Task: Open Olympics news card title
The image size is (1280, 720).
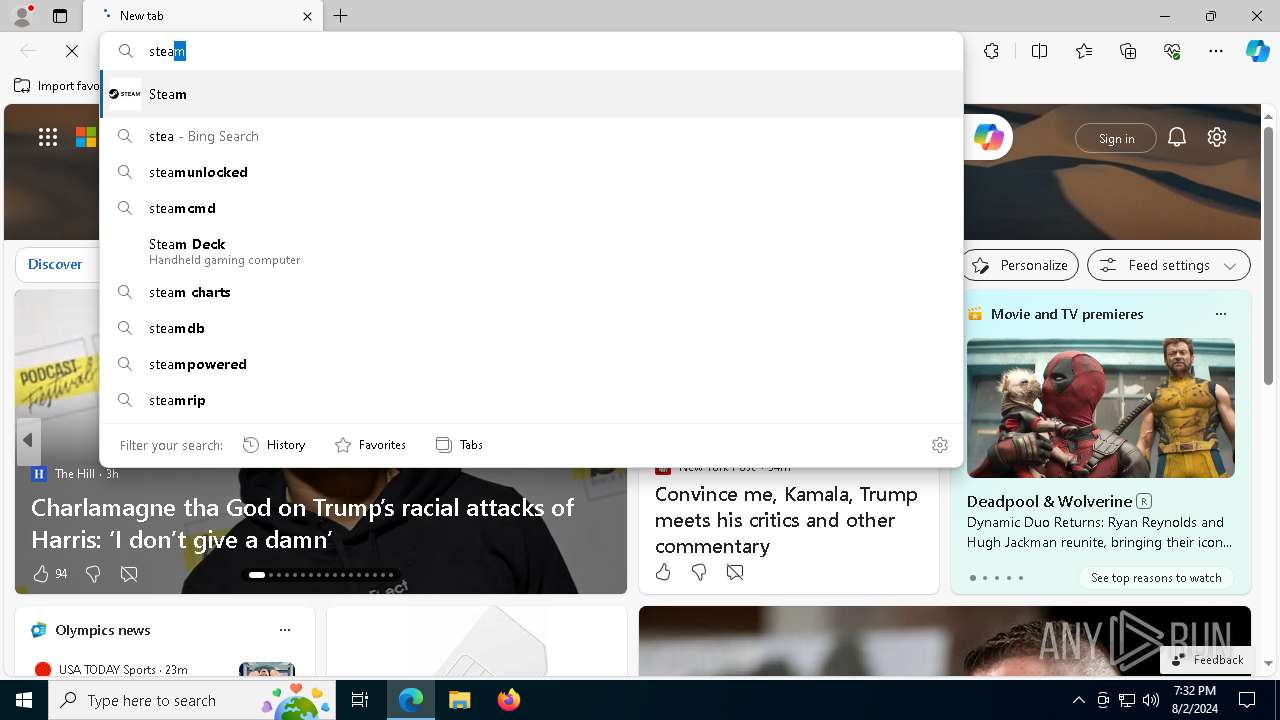Action: pos(103,630)
